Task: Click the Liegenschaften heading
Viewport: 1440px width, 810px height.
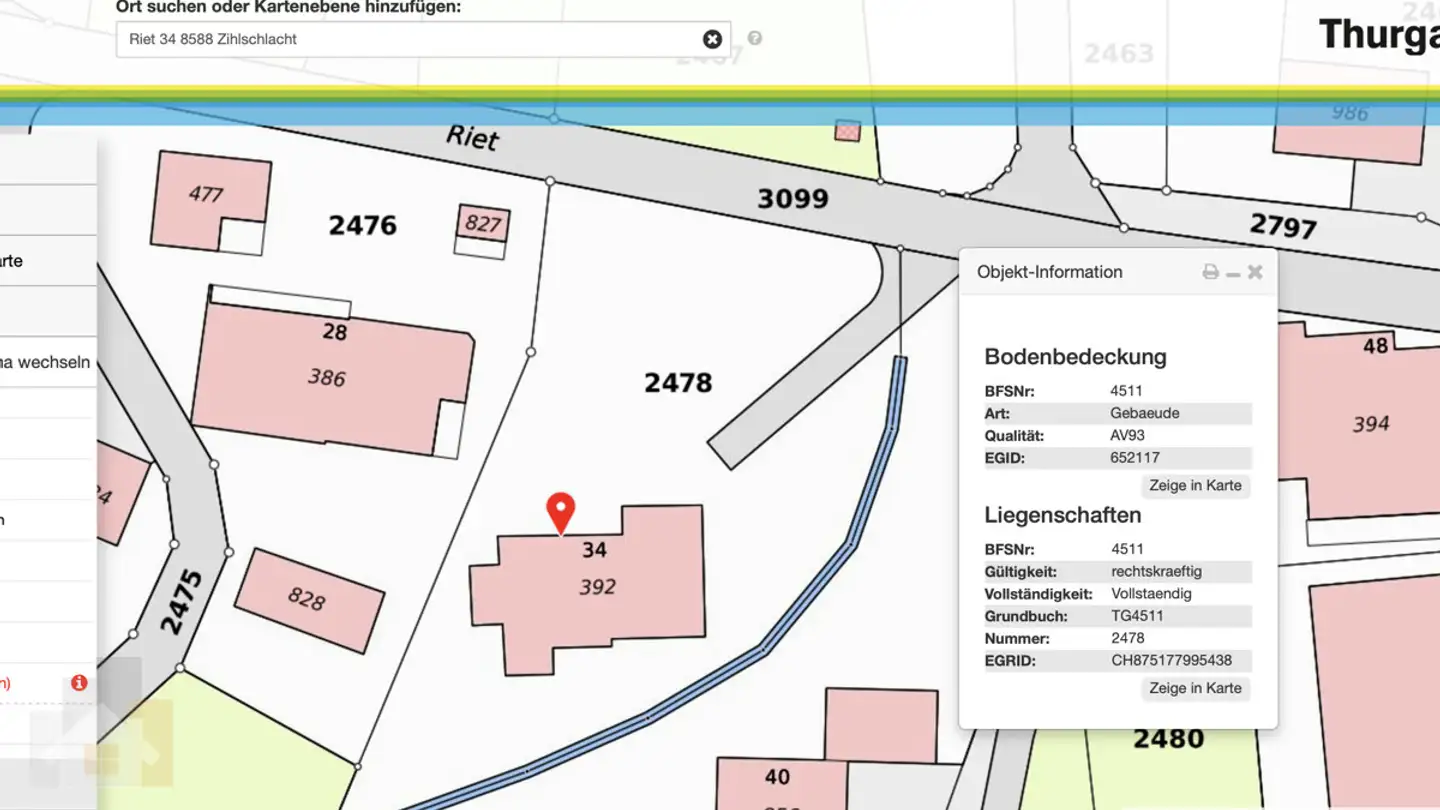Action: point(1063,516)
